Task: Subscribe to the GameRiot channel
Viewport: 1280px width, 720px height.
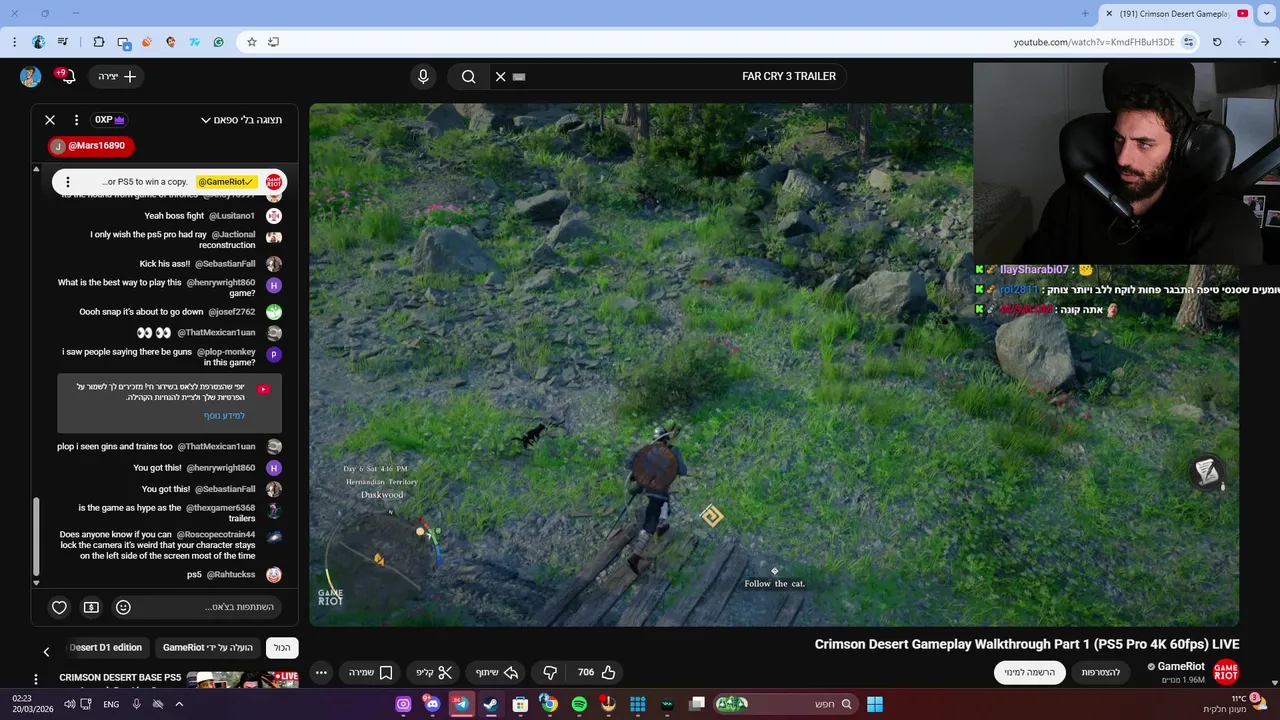Action: [1030, 673]
